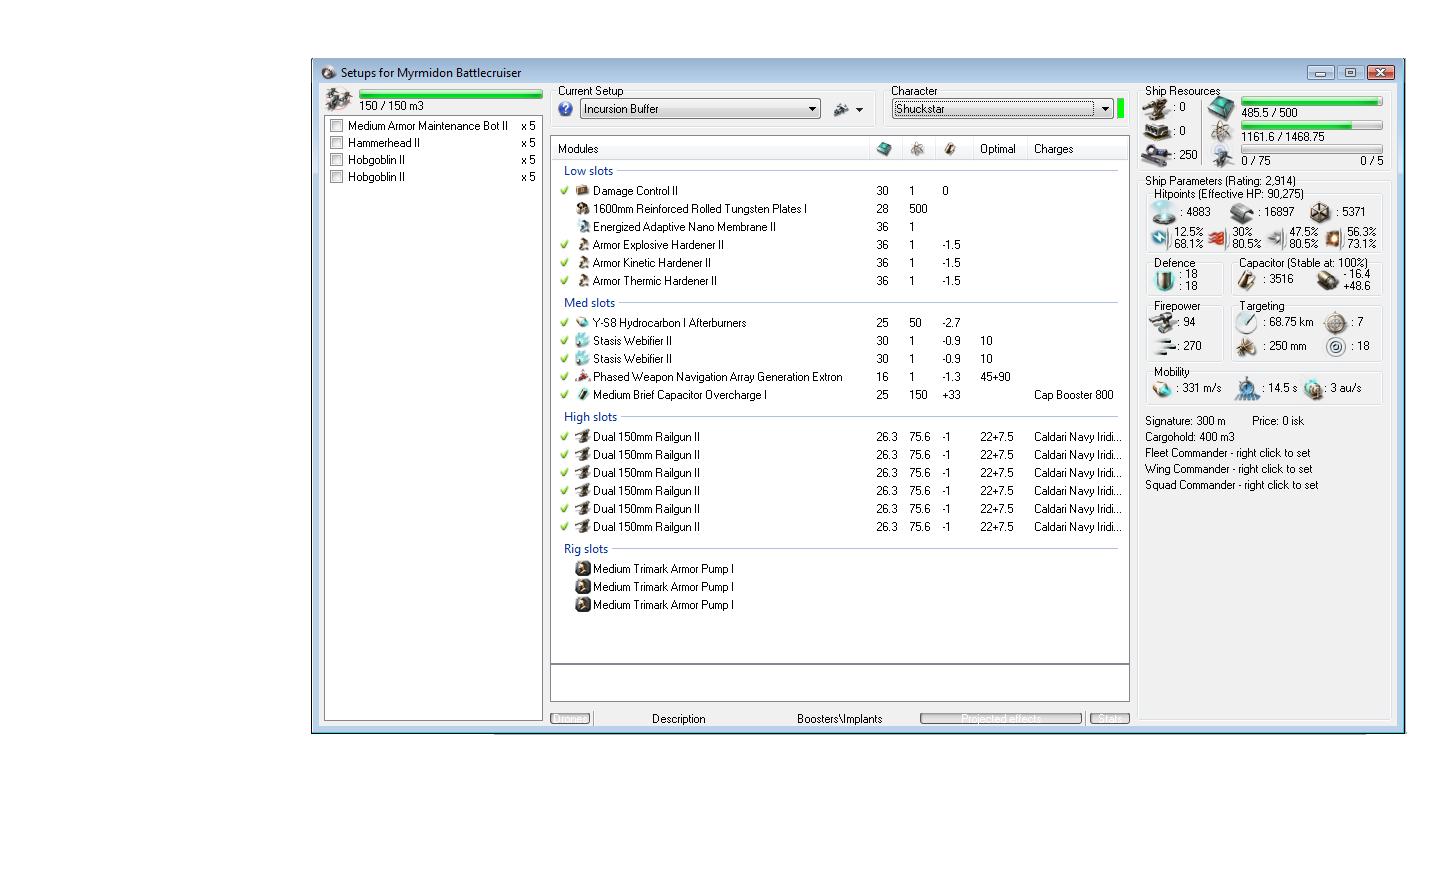The width and height of the screenshot is (1440, 870).
Task: Click the capacitor column header icon
Action: 950,149
